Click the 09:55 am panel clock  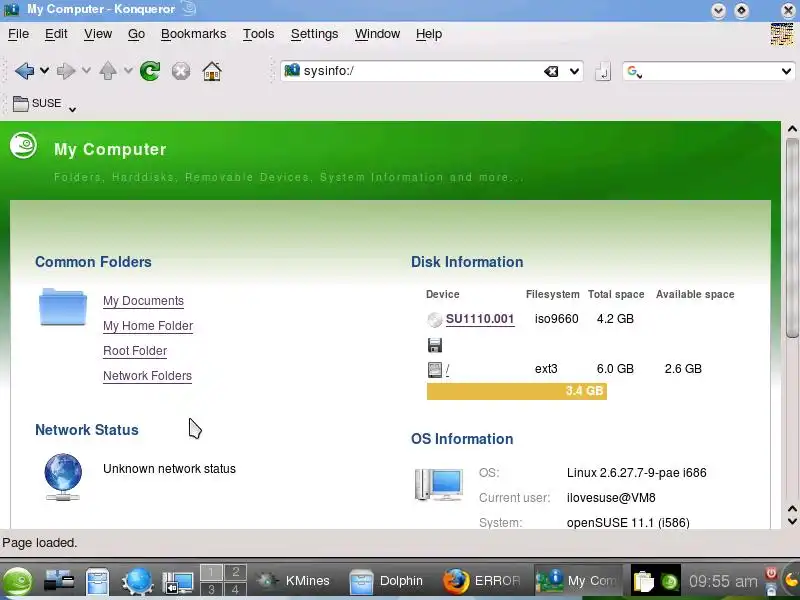tap(723, 581)
